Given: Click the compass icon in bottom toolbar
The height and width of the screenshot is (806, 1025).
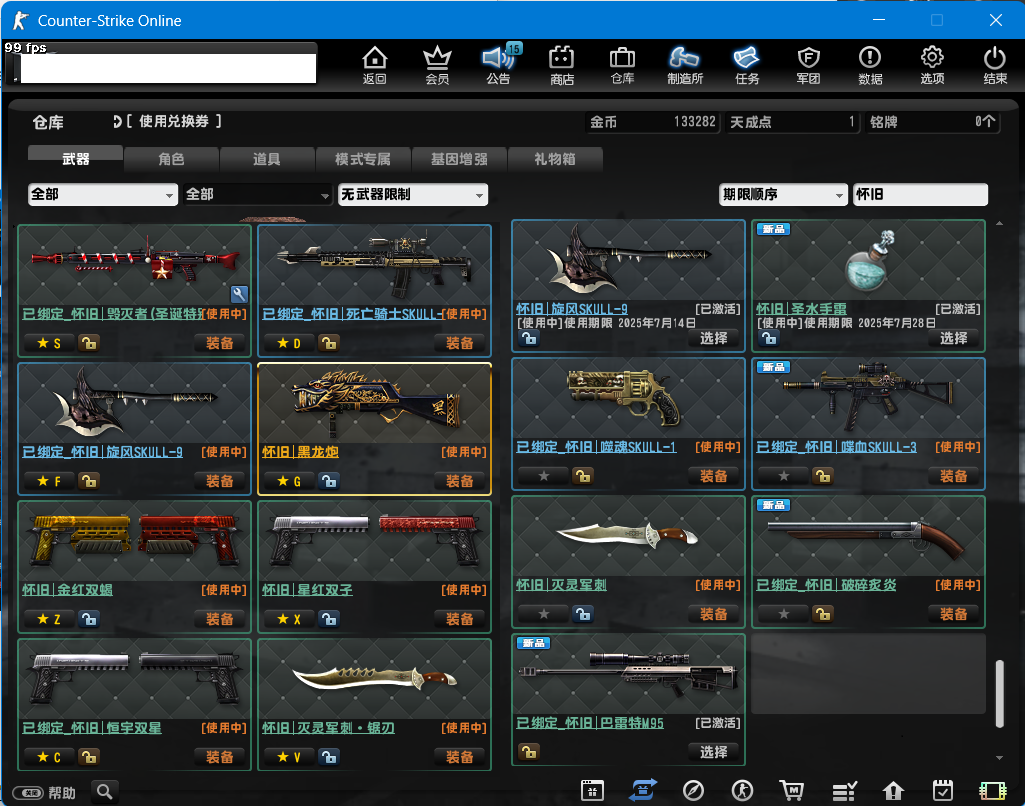Looking at the screenshot, I should [693, 791].
